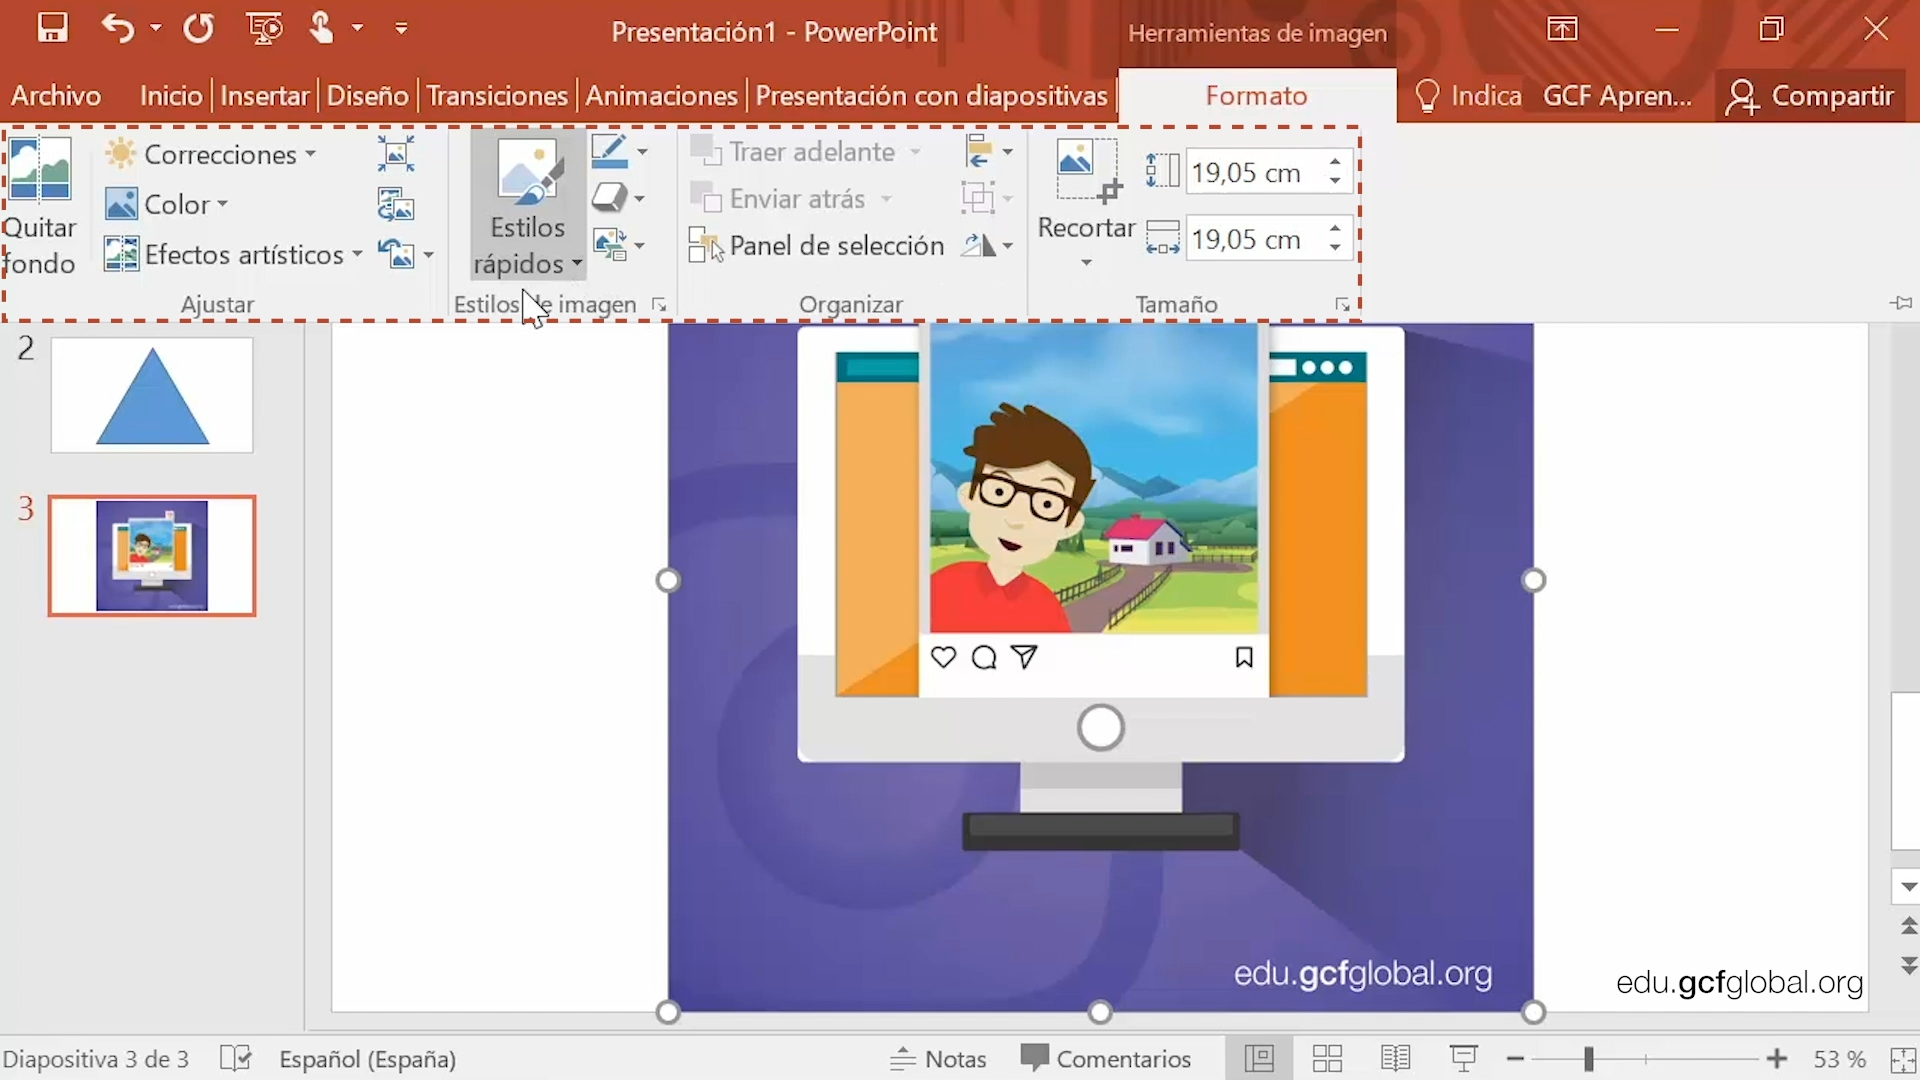Viewport: 1920px width, 1080px height.
Task: Click the Compartir button
Action: point(1812,96)
